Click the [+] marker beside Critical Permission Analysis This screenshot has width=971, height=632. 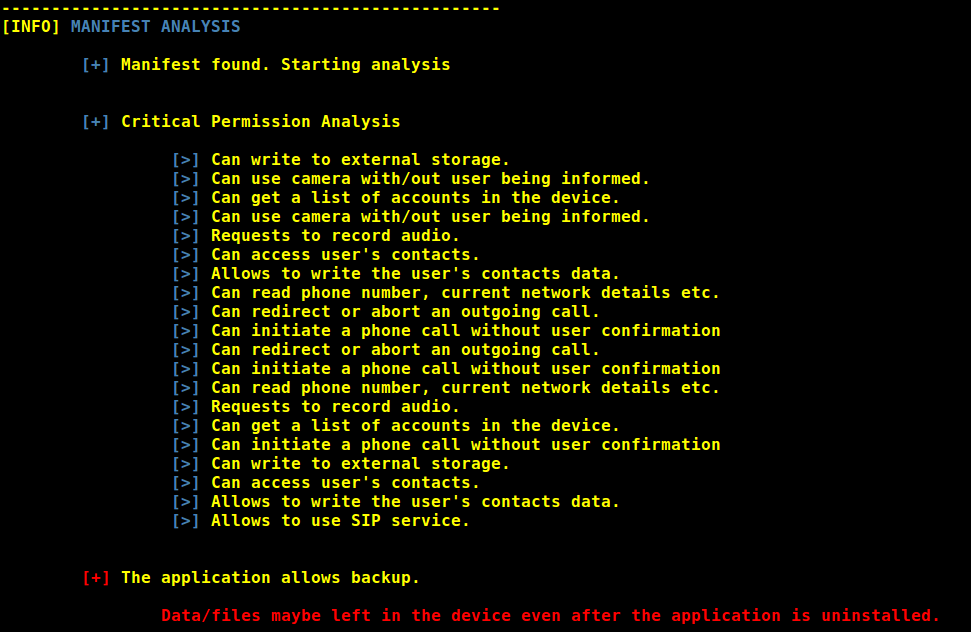point(95,122)
